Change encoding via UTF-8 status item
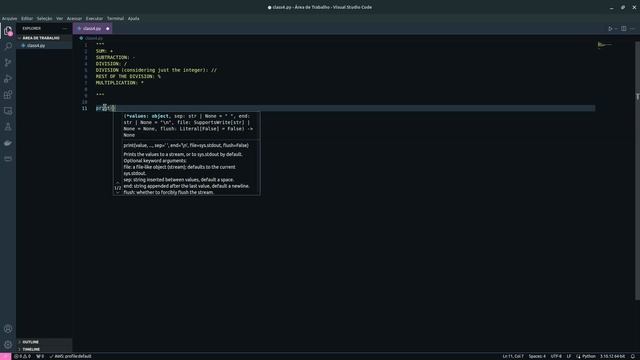Image resolution: width=640 pixels, height=360 pixels. coord(556,356)
